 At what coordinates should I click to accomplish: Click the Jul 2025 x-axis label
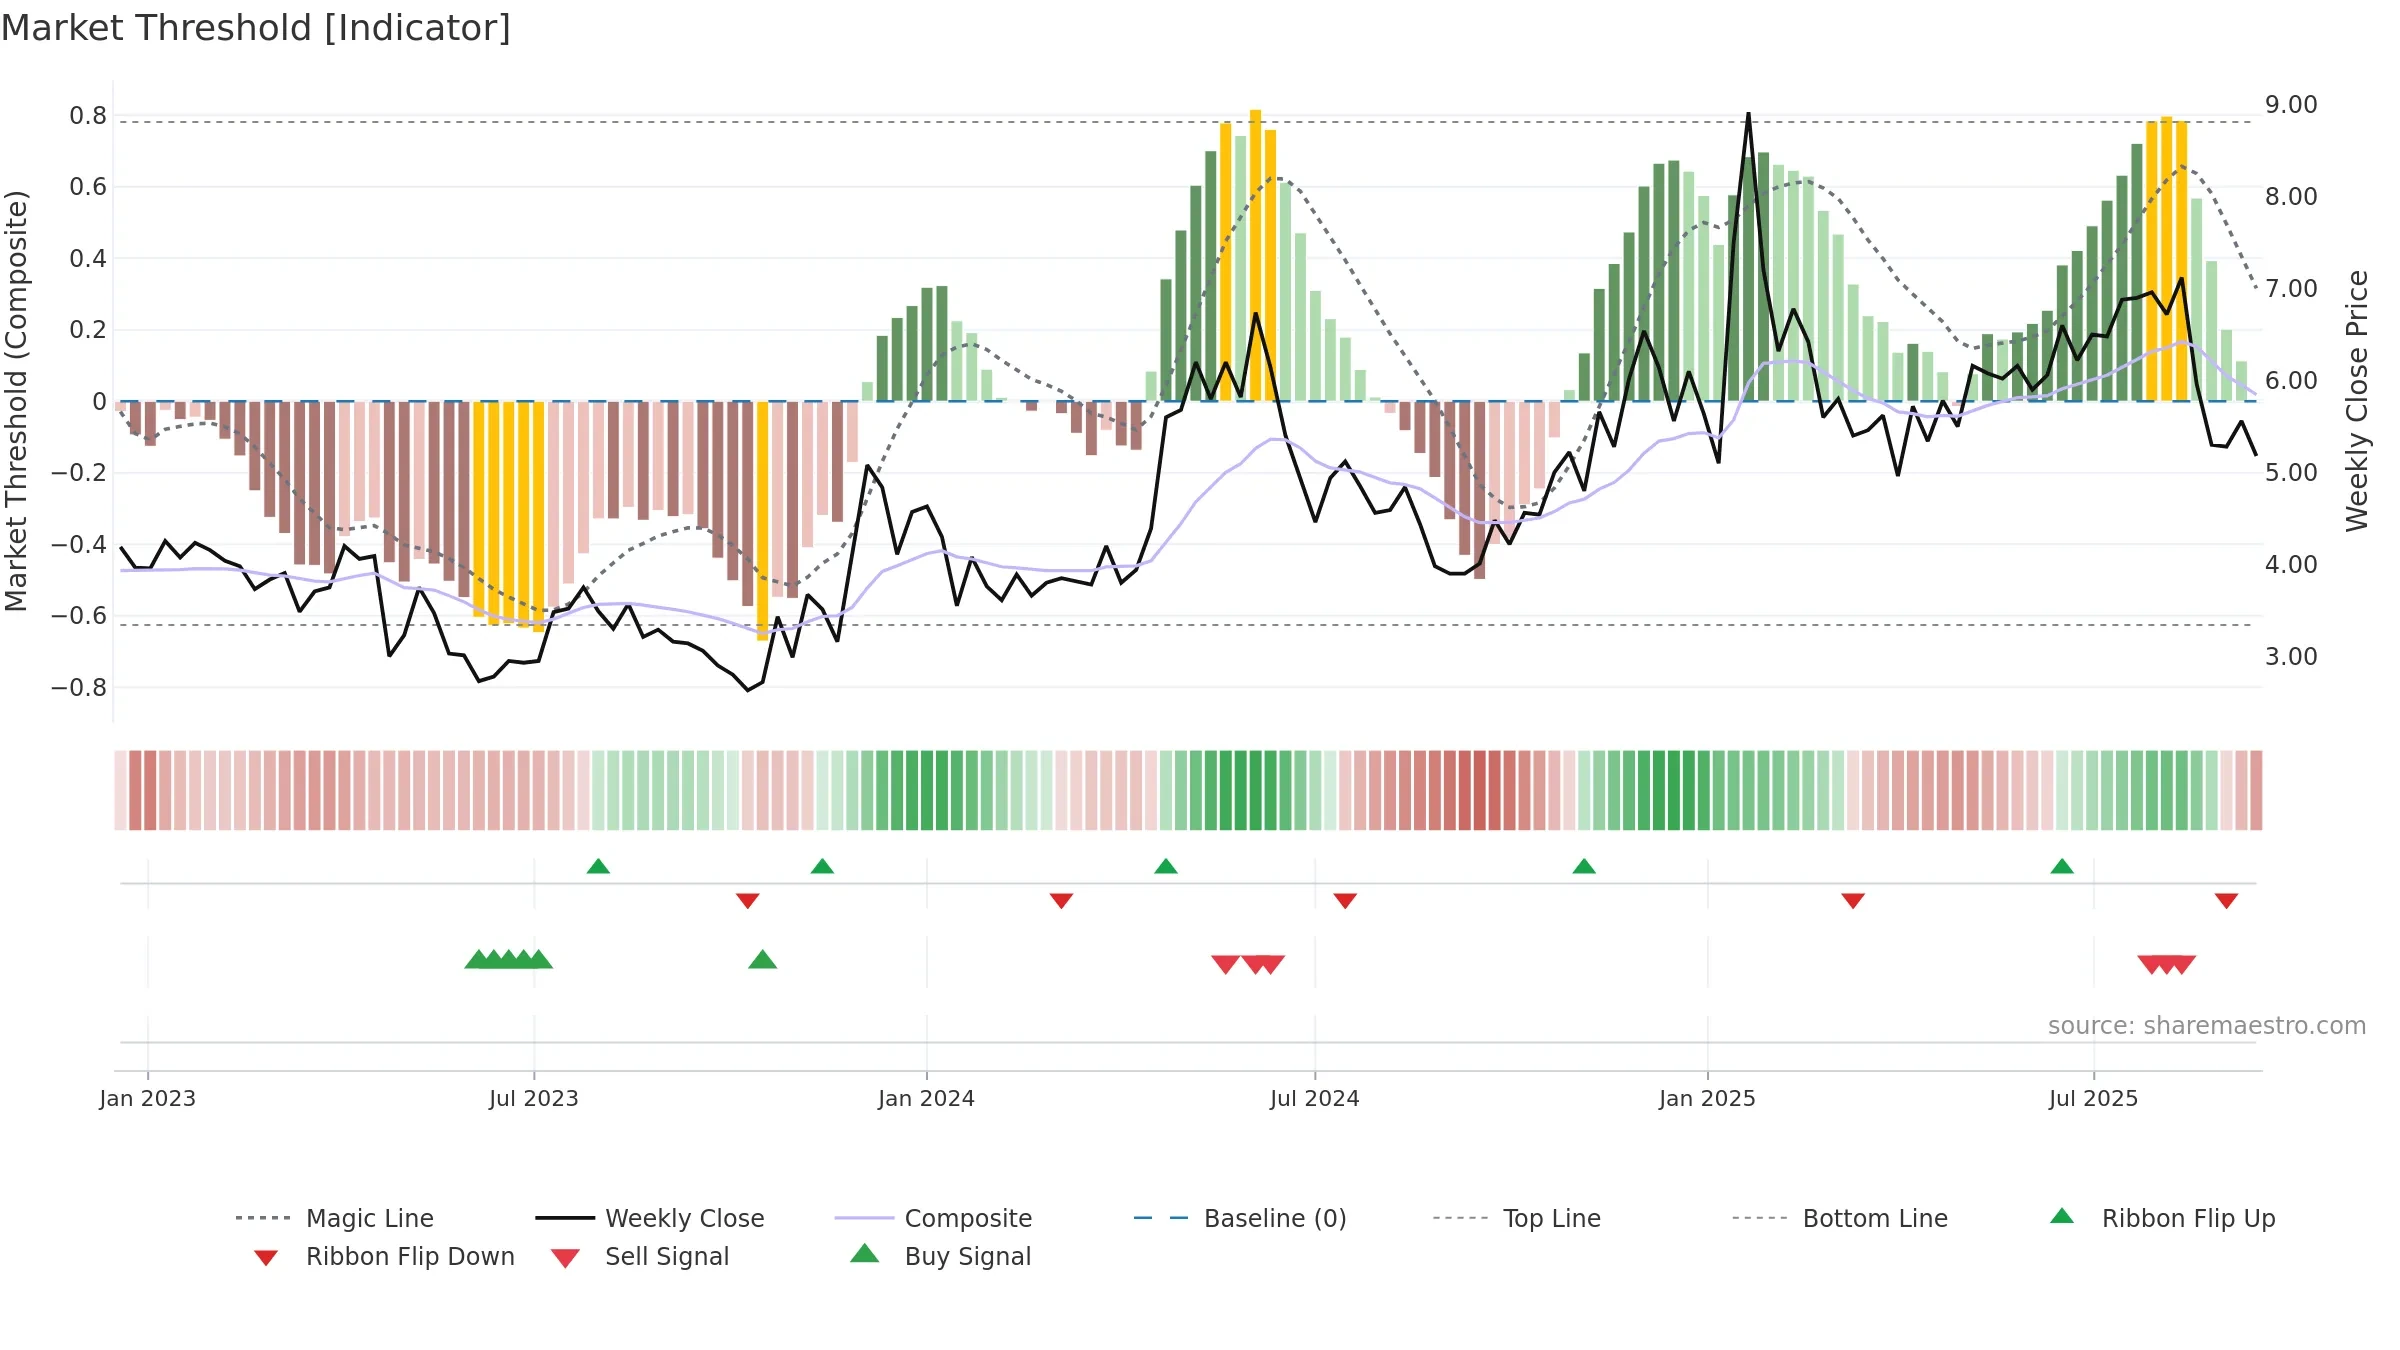click(x=2093, y=1099)
